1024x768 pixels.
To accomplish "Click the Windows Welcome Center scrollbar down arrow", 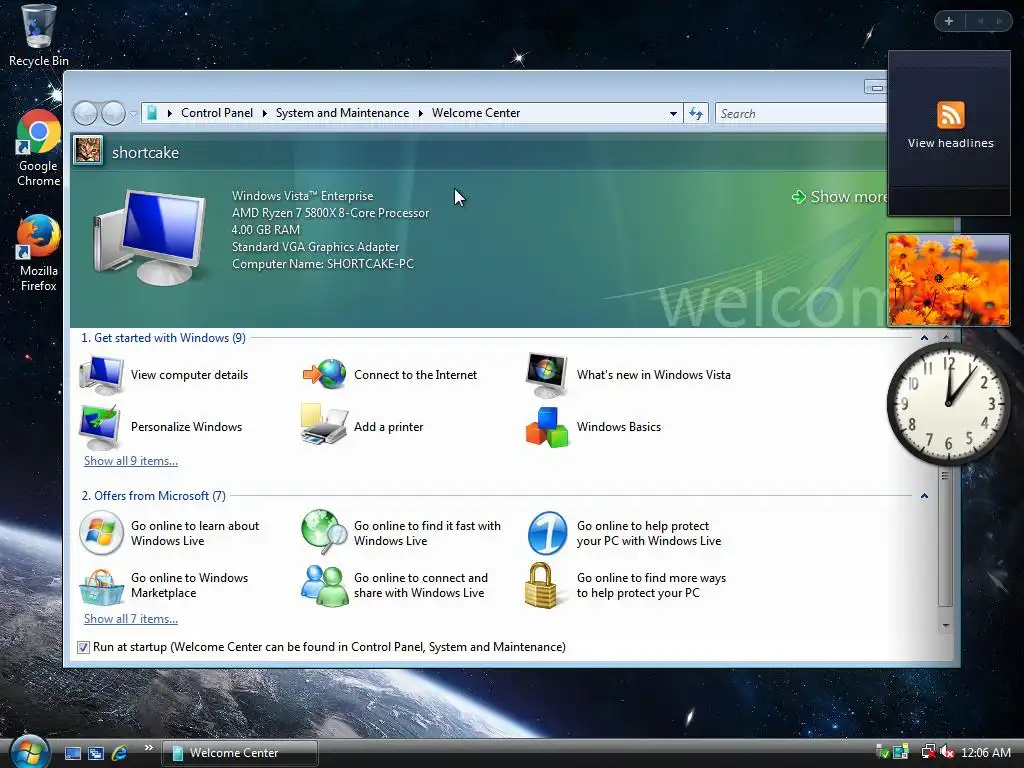I will (946, 626).
